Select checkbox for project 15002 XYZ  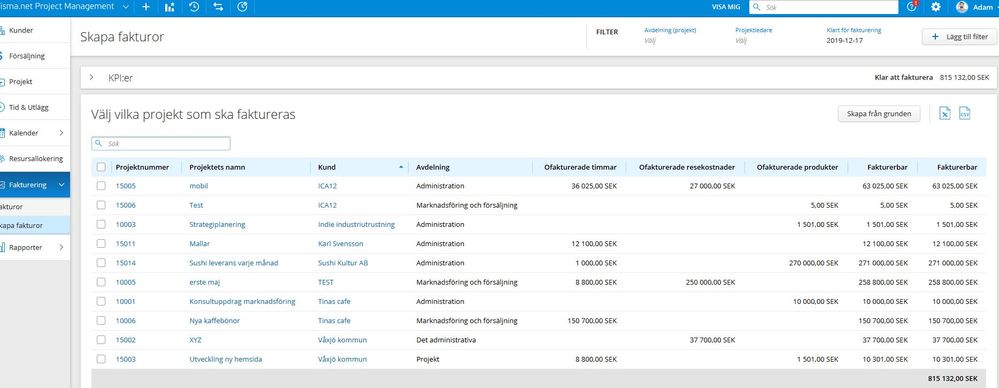point(101,340)
